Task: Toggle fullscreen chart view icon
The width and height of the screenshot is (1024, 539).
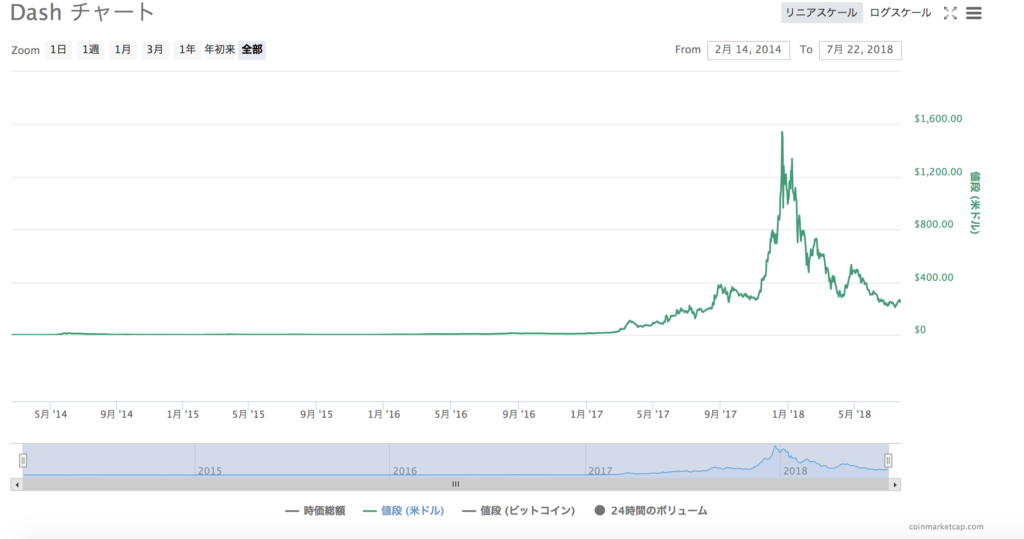Action: click(950, 13)
